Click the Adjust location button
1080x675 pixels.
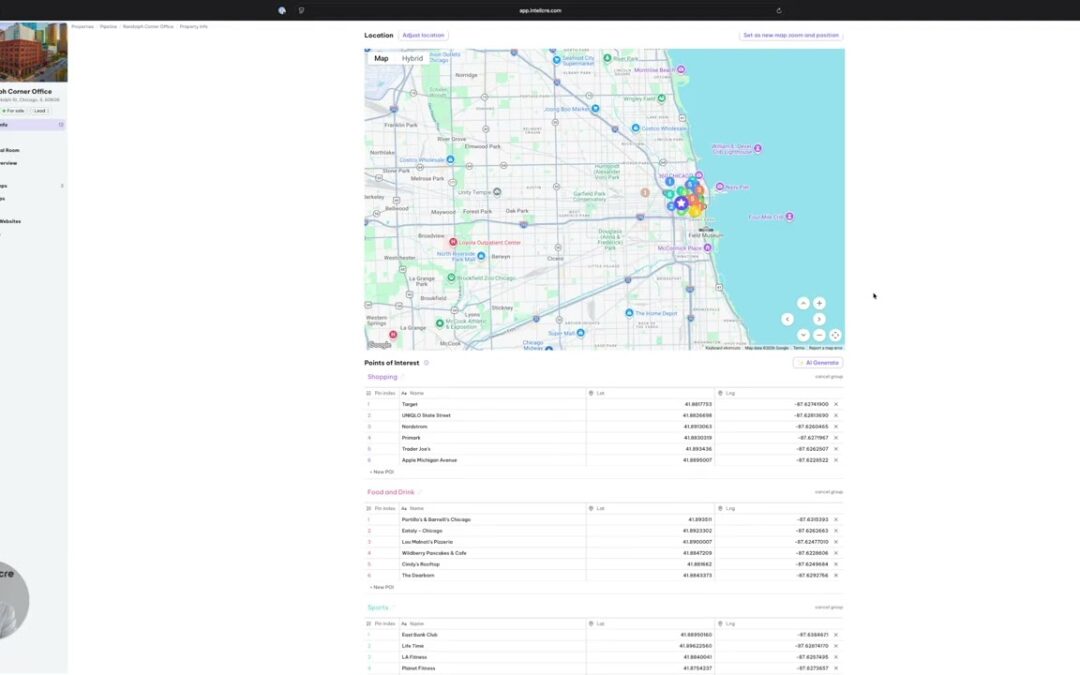(x=423, y=35)
